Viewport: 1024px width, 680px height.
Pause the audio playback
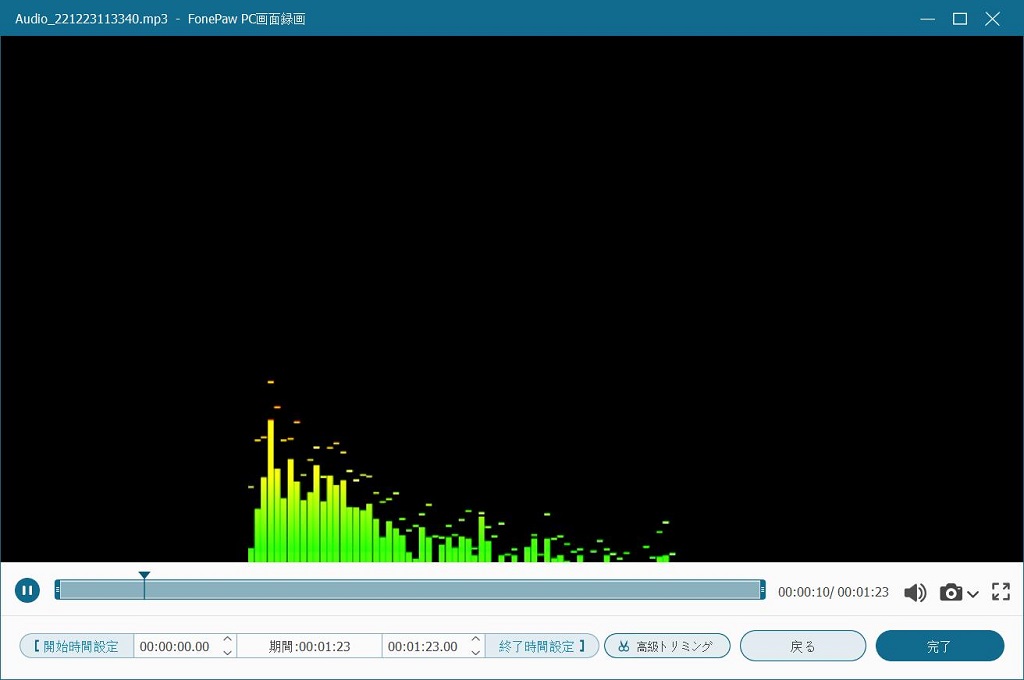click(x=27, y=591)
